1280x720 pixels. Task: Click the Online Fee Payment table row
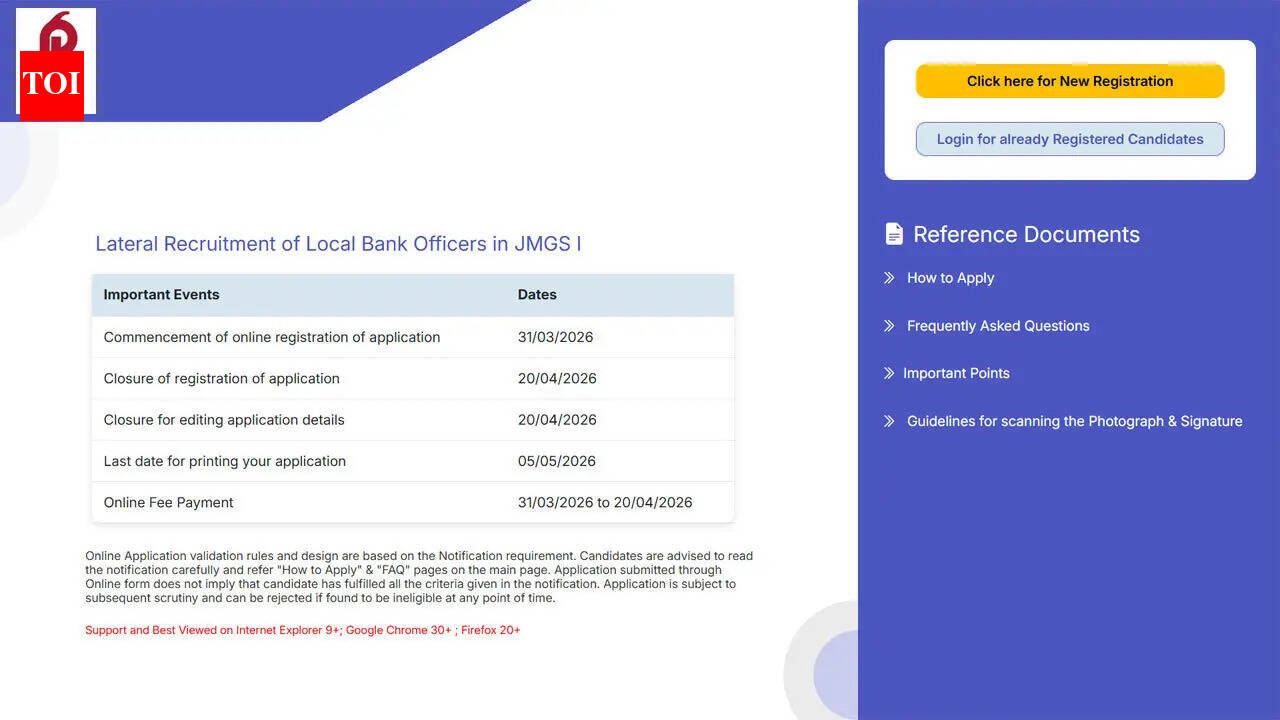coord(167,502)
